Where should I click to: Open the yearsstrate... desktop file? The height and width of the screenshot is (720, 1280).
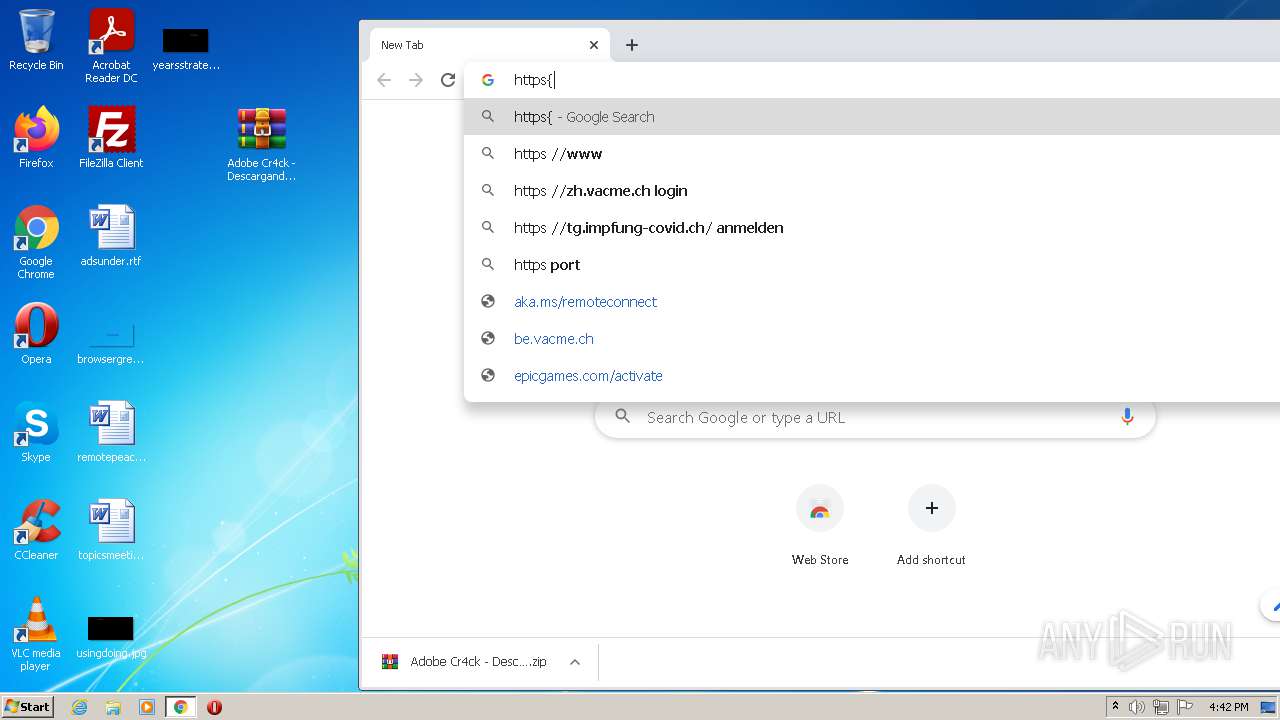pyautogui.click(x=186, y=49)
